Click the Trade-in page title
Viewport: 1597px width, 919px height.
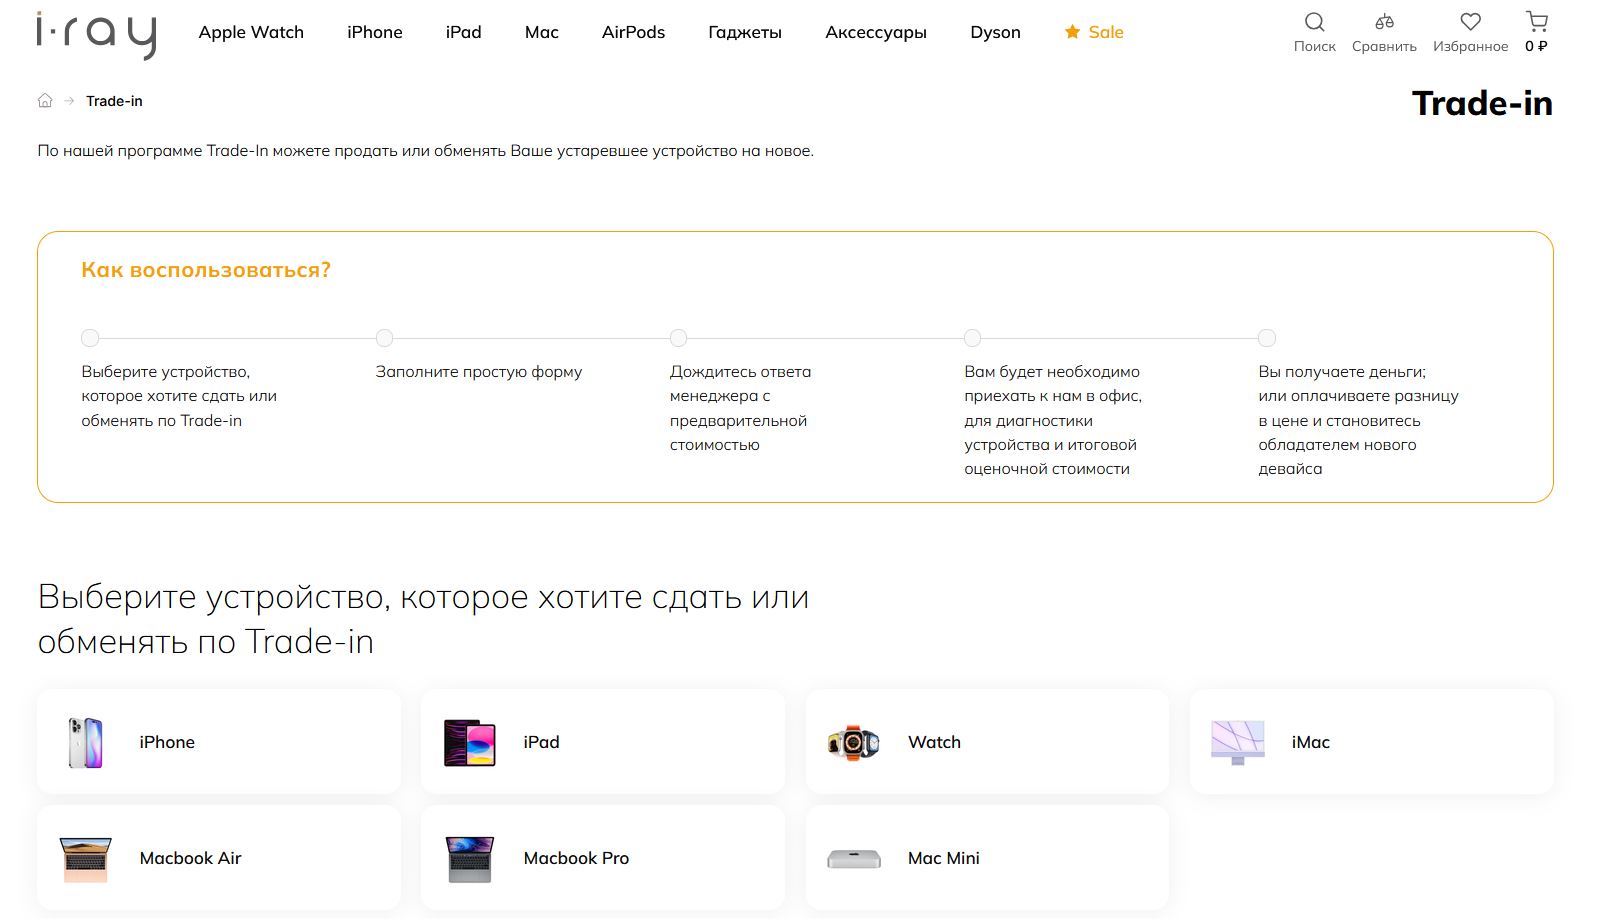1482,103
